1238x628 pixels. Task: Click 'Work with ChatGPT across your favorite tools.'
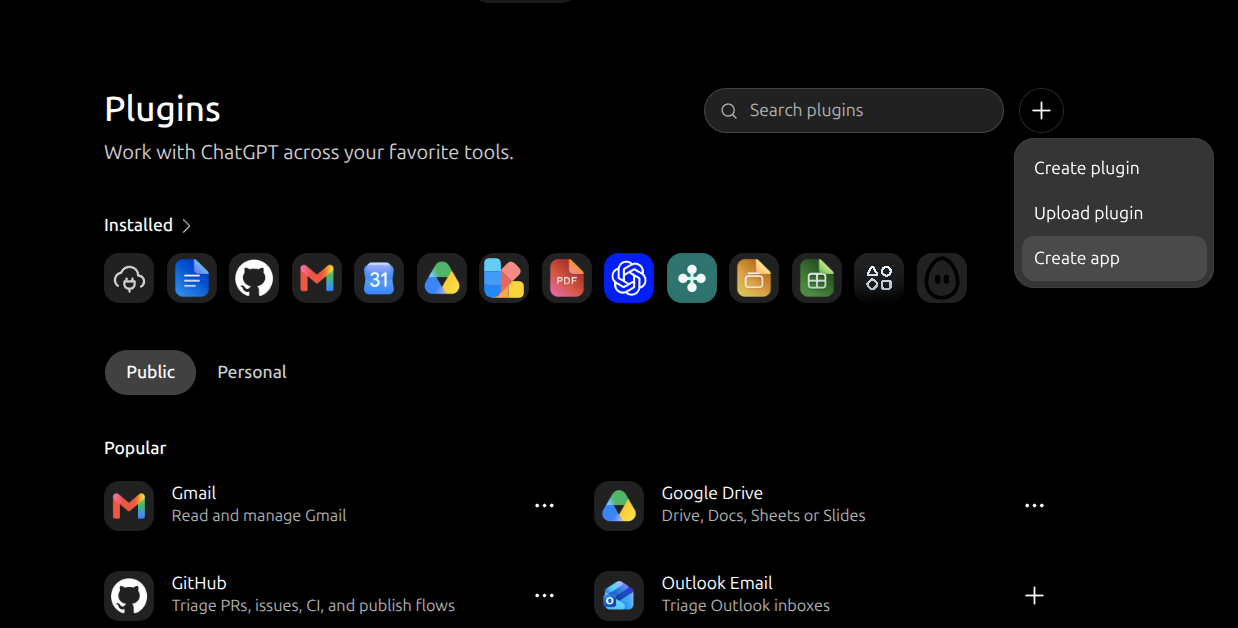309,153
